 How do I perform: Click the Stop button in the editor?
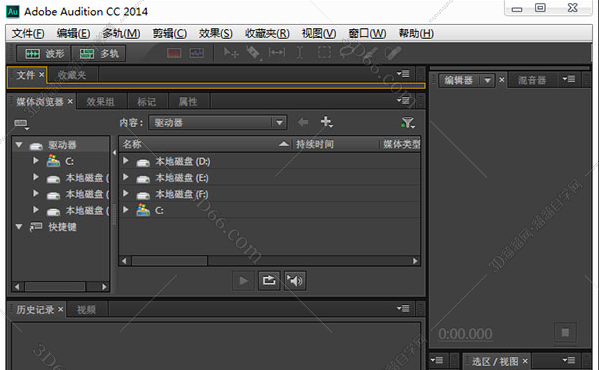565,333
